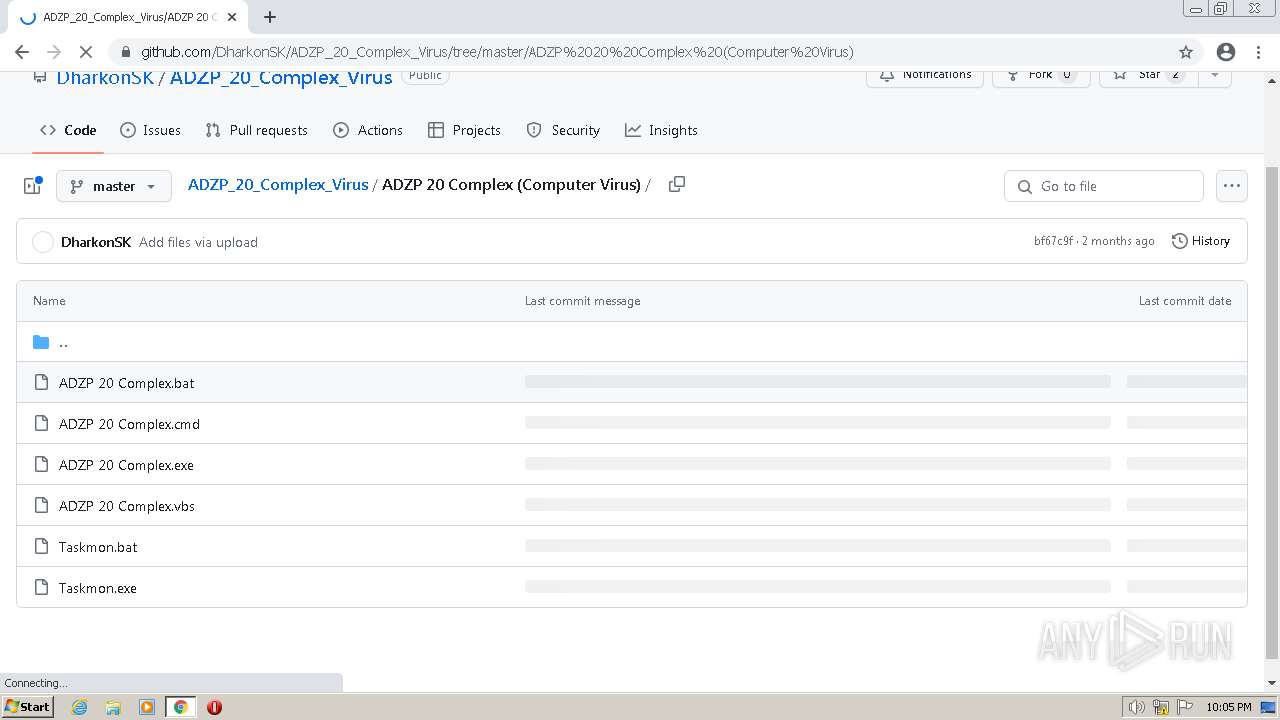The width and height of the screenshot is (1280, 720).
Task: Open ADZP 20 Complex.exe file
Action: click(126, 465)
